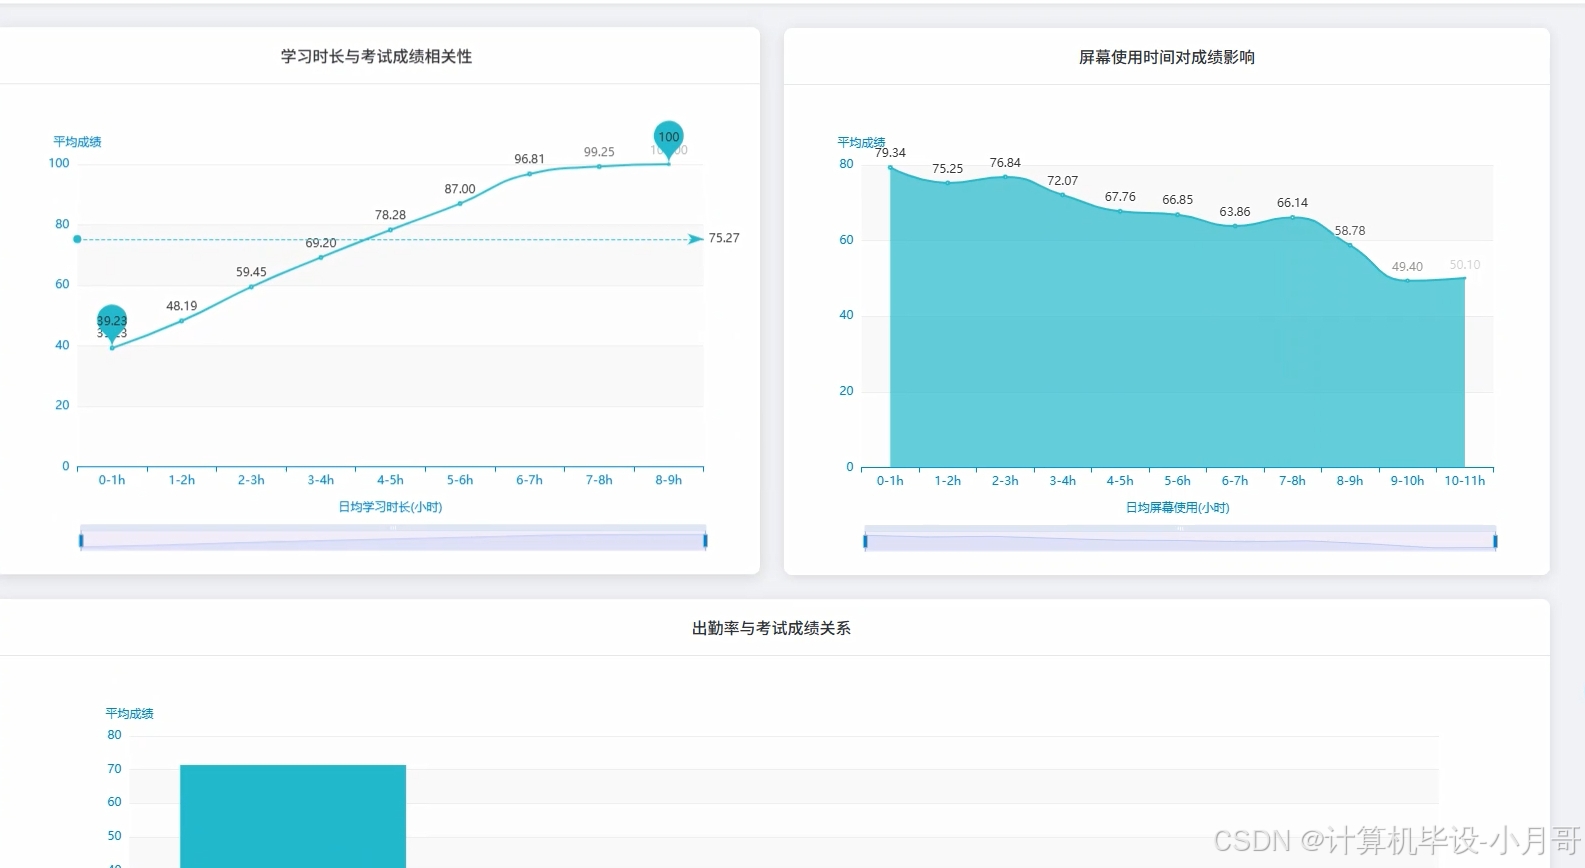Click the data label "49.40"
1585x868 pixels.
(x=1407, y=267)
